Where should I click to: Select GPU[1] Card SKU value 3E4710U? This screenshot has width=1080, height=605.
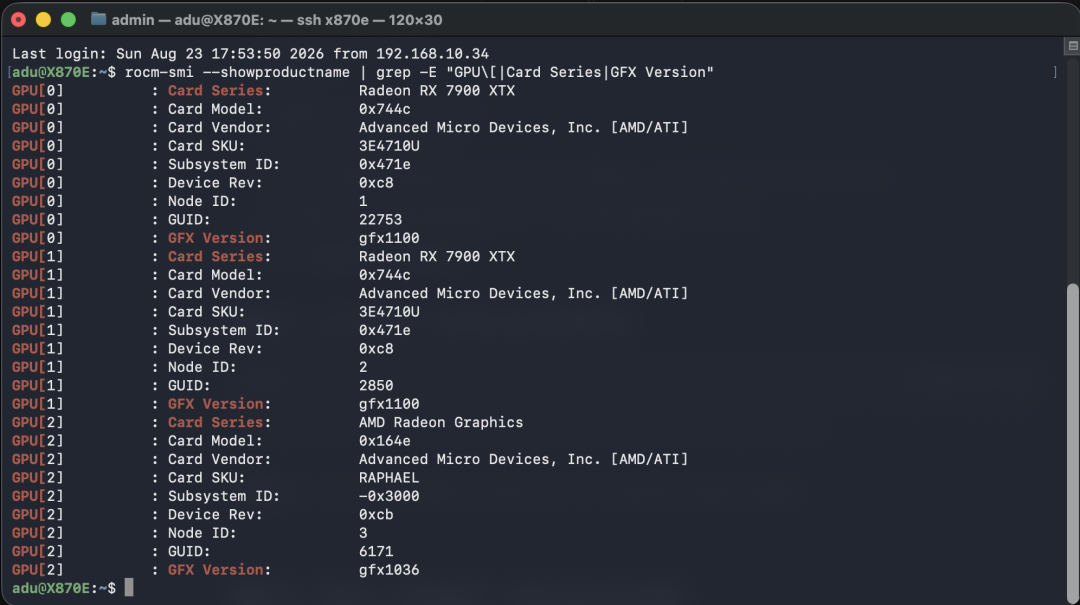tap(389, 312)
